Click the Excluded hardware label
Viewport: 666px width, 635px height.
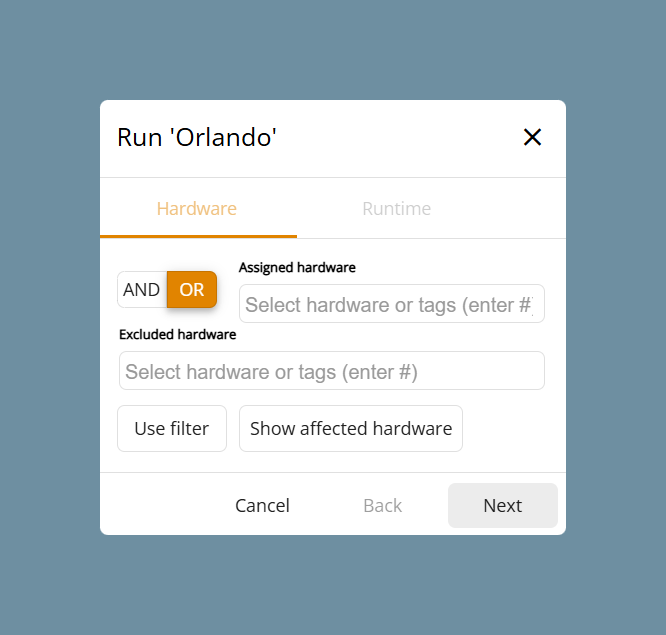(x=178, y=335)
